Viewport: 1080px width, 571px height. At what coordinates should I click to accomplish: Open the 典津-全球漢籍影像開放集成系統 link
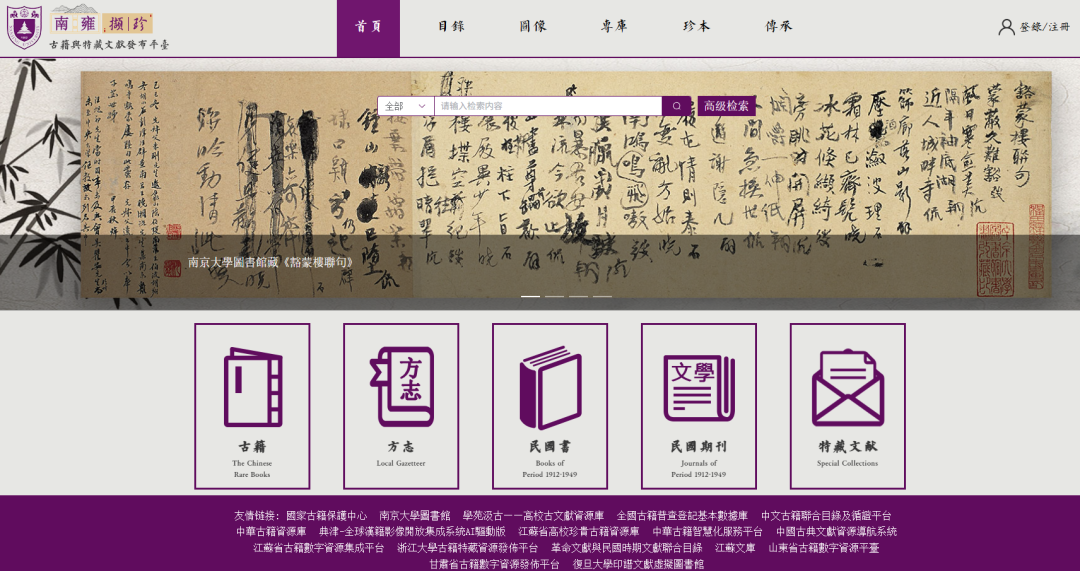coord(412,532)
